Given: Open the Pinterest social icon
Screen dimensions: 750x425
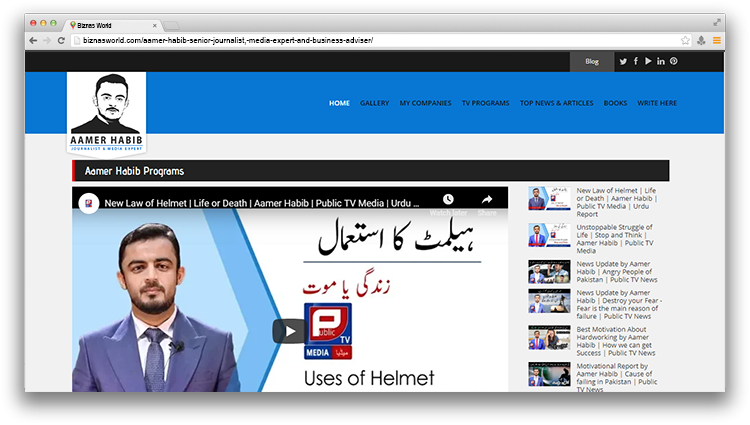Looking at the screenshot, I should pyautogui.click(x=673, y=61).
